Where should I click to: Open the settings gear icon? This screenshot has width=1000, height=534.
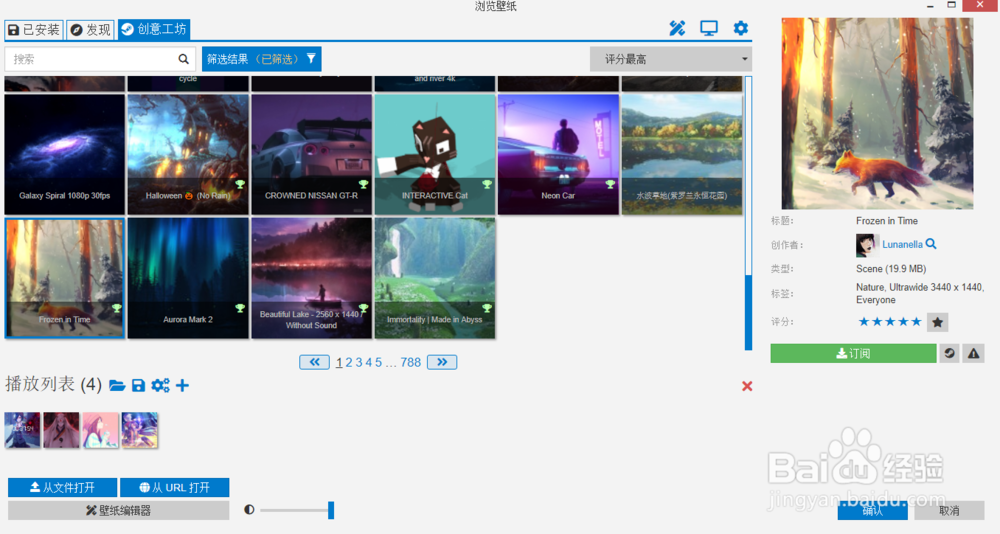click(740, 28)
